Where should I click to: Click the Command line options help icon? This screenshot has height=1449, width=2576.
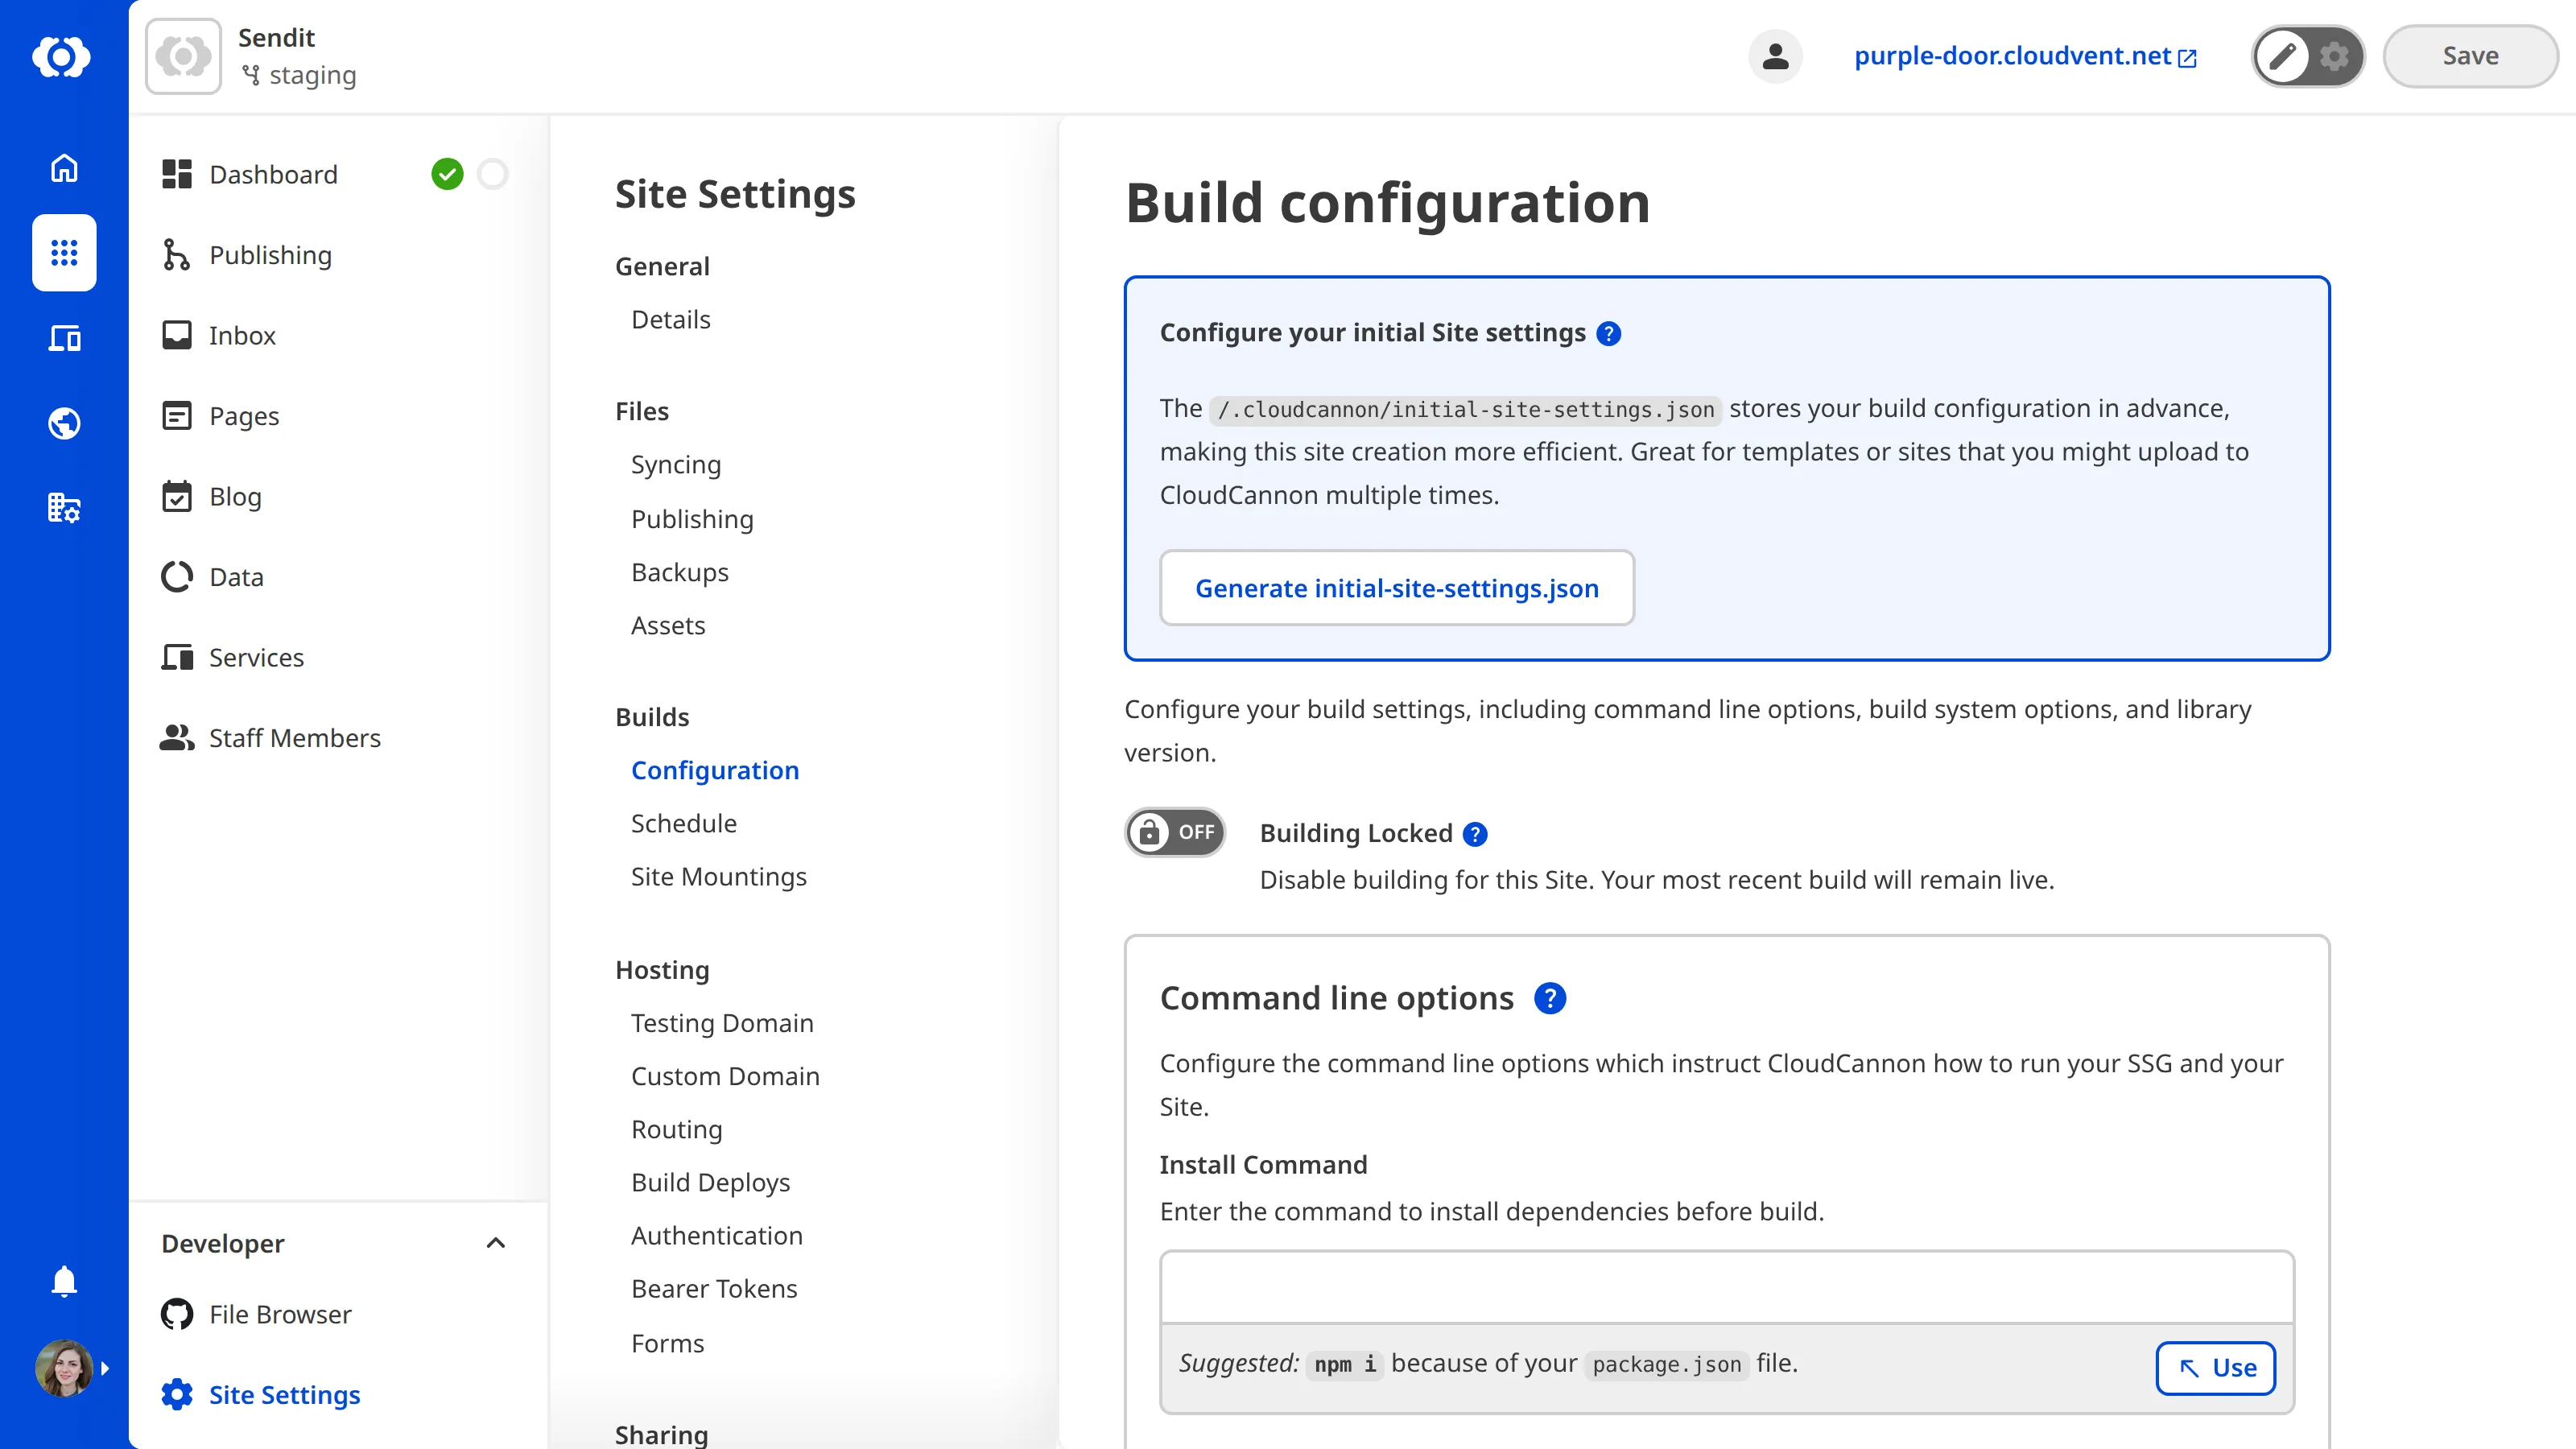click(1551, 997)
